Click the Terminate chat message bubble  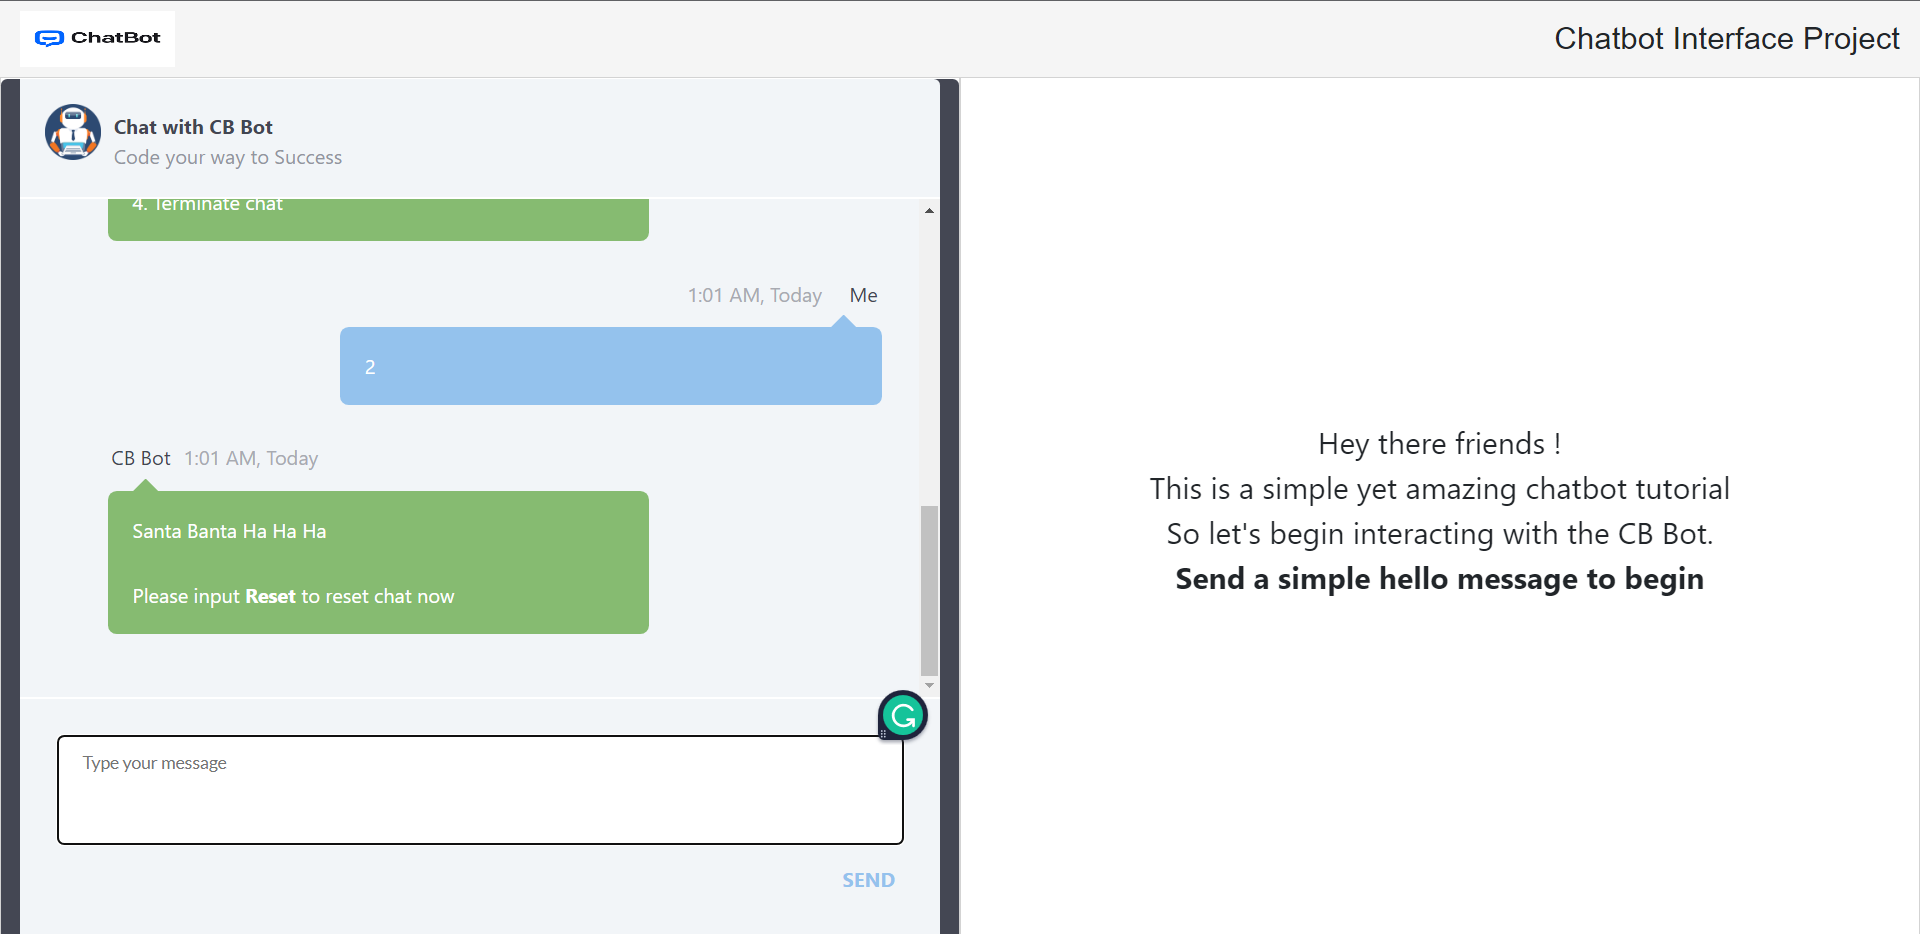click(378, 218)
